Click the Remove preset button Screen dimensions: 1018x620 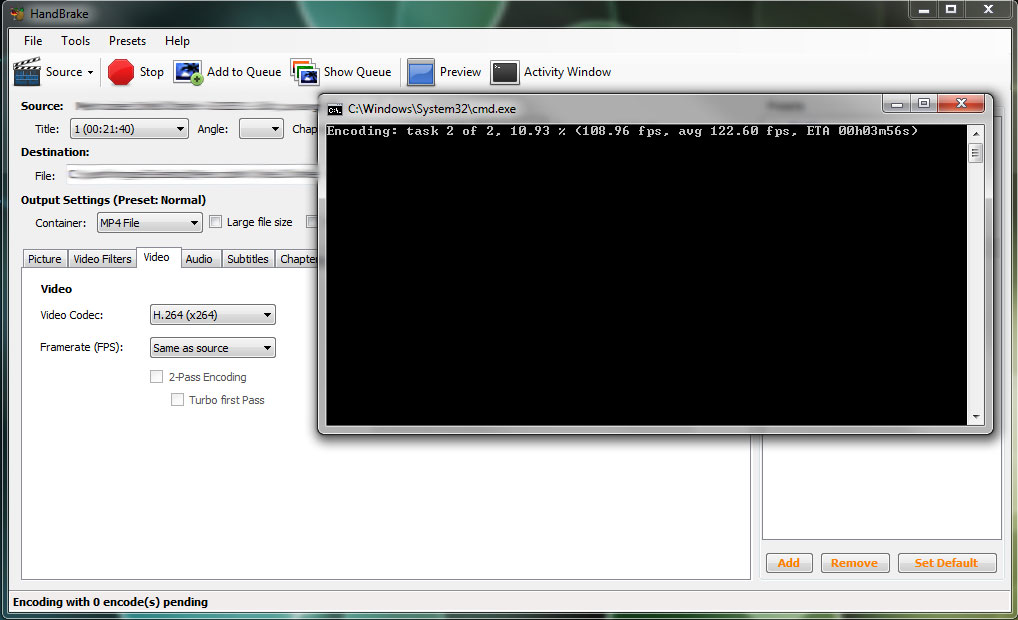[x=854, y=563]
